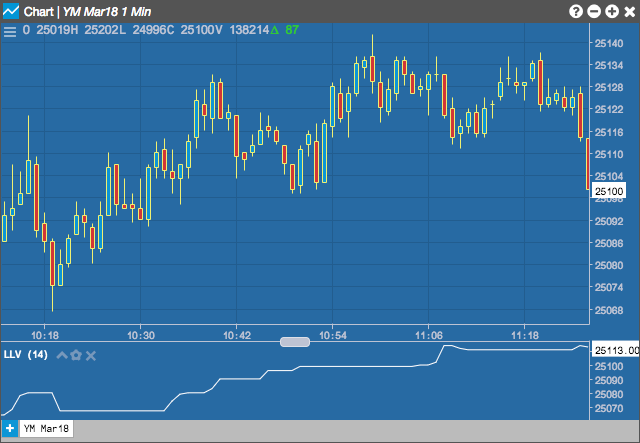Image resolution: width=640 pixels, height=443 pixels.
Task: Open help question mark icon
Action: (x=576, y=11)
